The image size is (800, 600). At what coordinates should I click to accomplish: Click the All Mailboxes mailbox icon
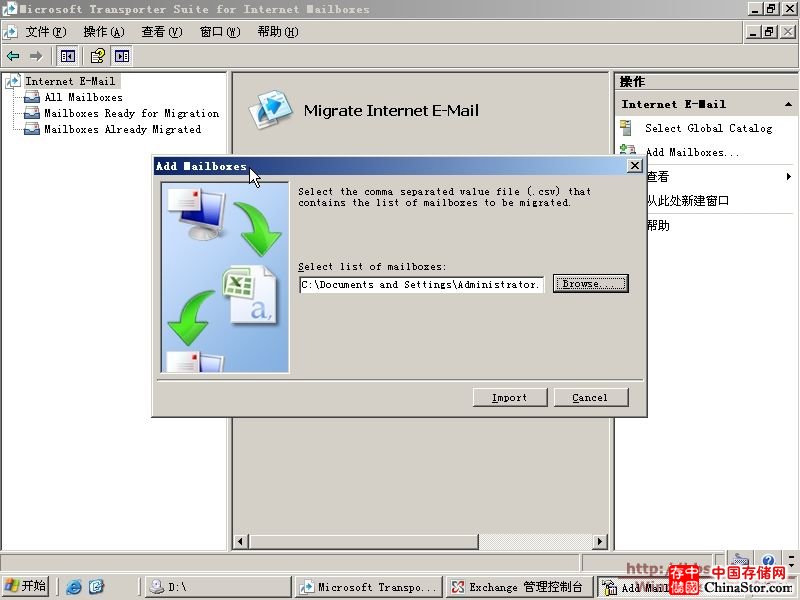(32, 97)
